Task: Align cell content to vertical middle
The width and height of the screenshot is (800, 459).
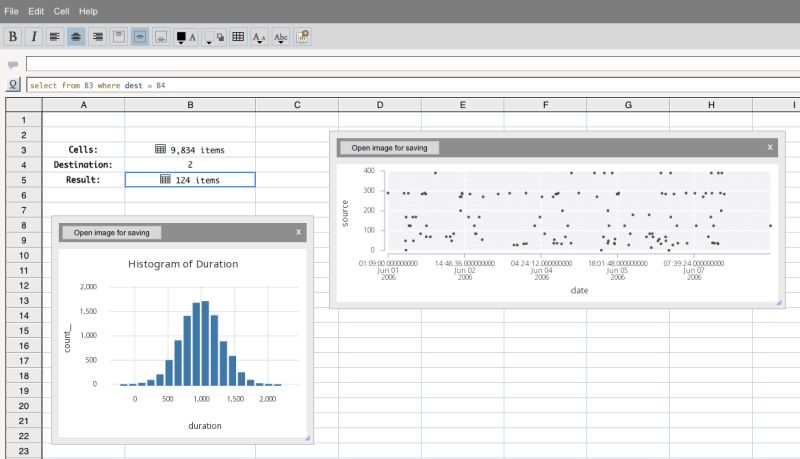Action: pos(140,37)
